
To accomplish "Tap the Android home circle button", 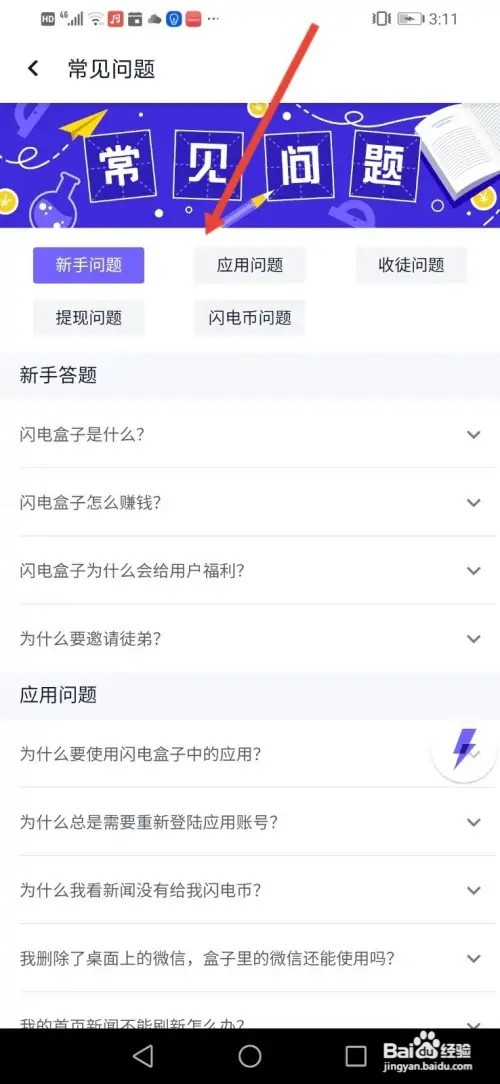I will coord(250,1055).
